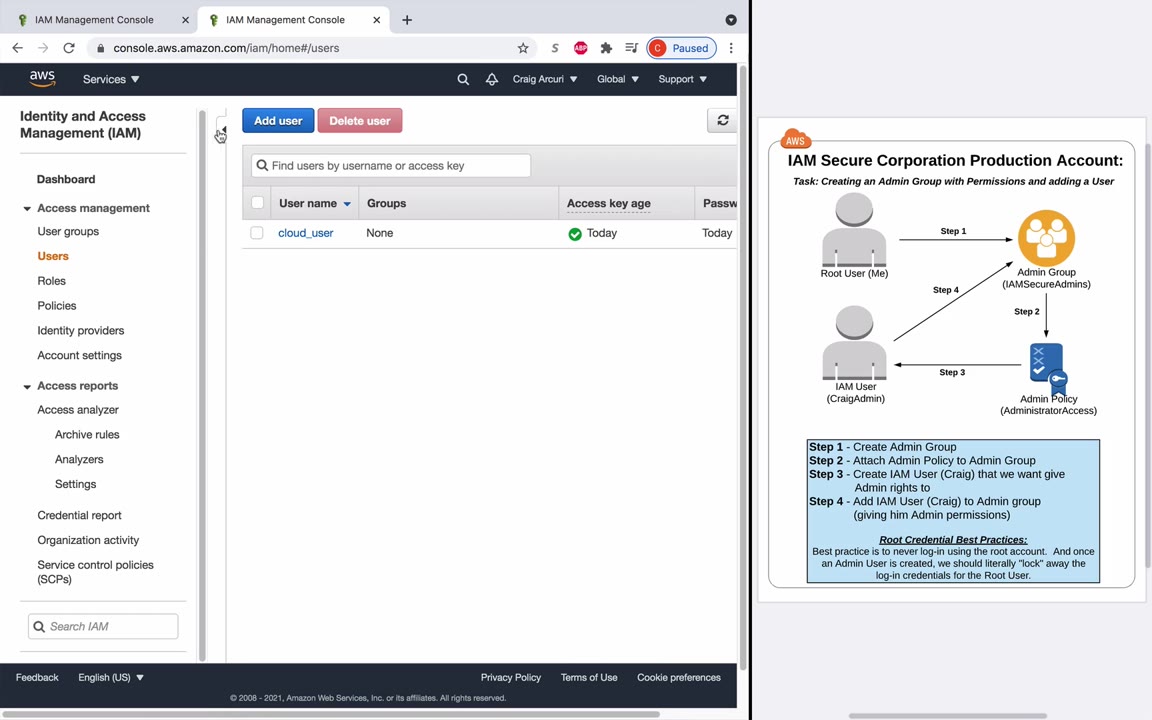This screenshot has width=1152, height=720.
Task: Click the AWS logo home icon
Action: tap(43, 79)
